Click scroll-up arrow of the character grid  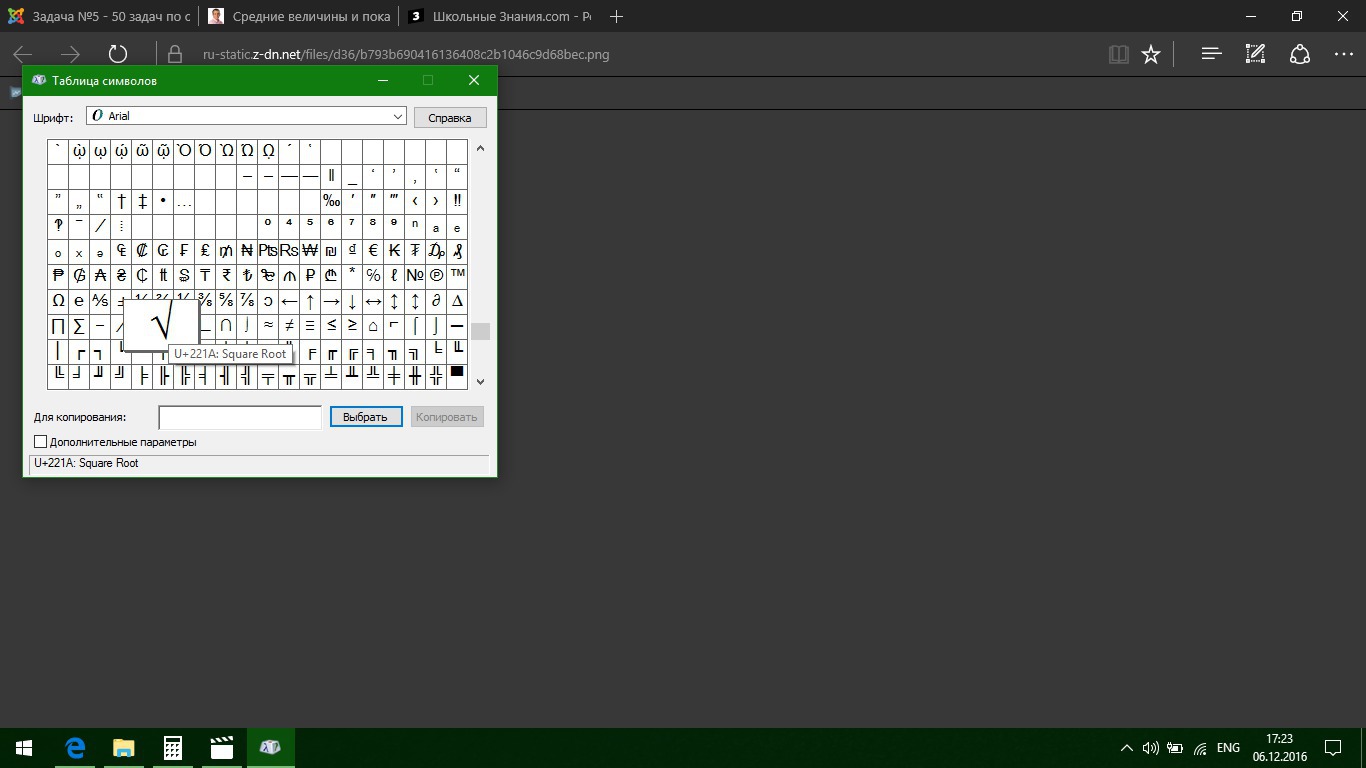coord(480,148)
